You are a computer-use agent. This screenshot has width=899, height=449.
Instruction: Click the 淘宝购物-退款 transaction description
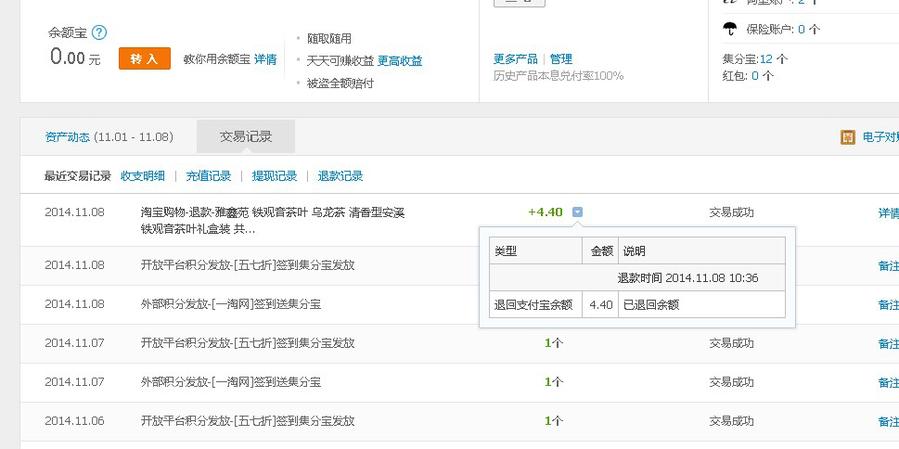click(273, 221)
